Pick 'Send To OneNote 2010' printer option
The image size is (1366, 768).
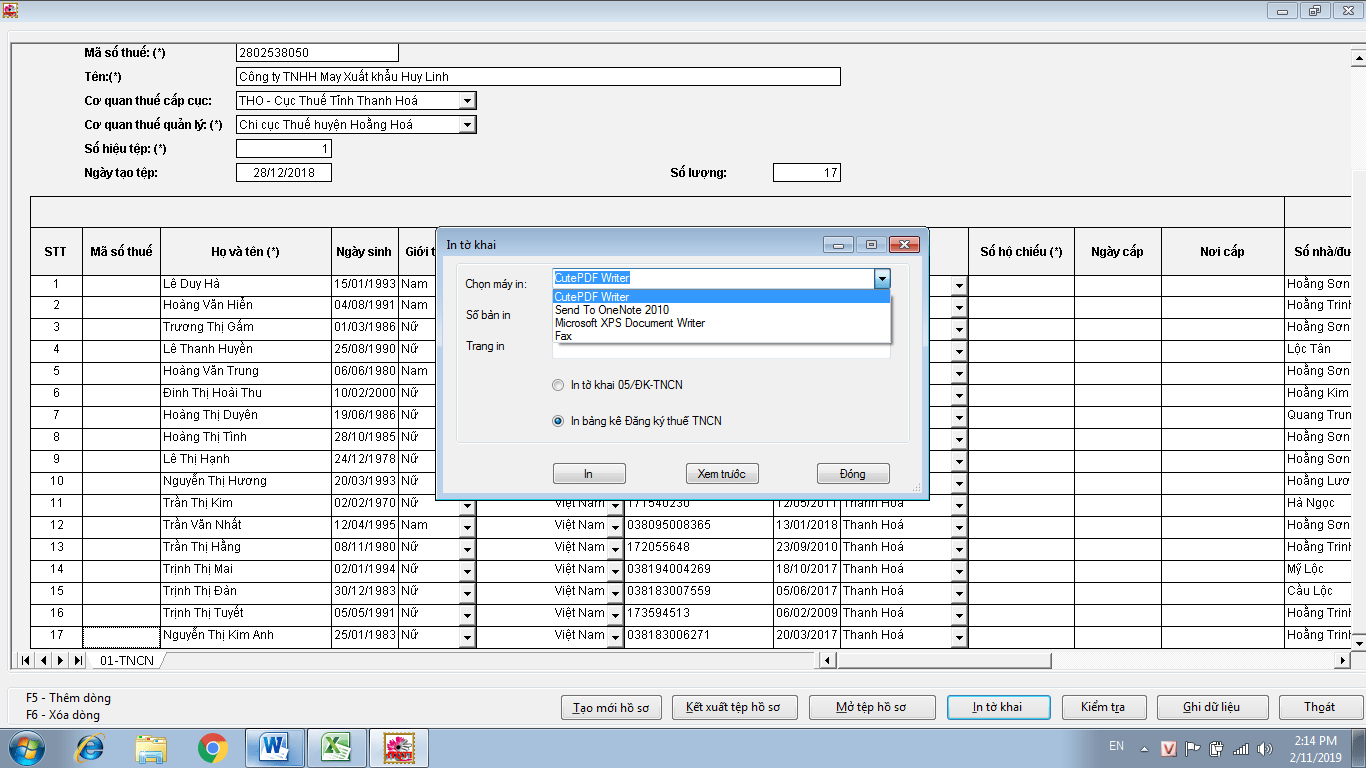(x=612, y=310)
